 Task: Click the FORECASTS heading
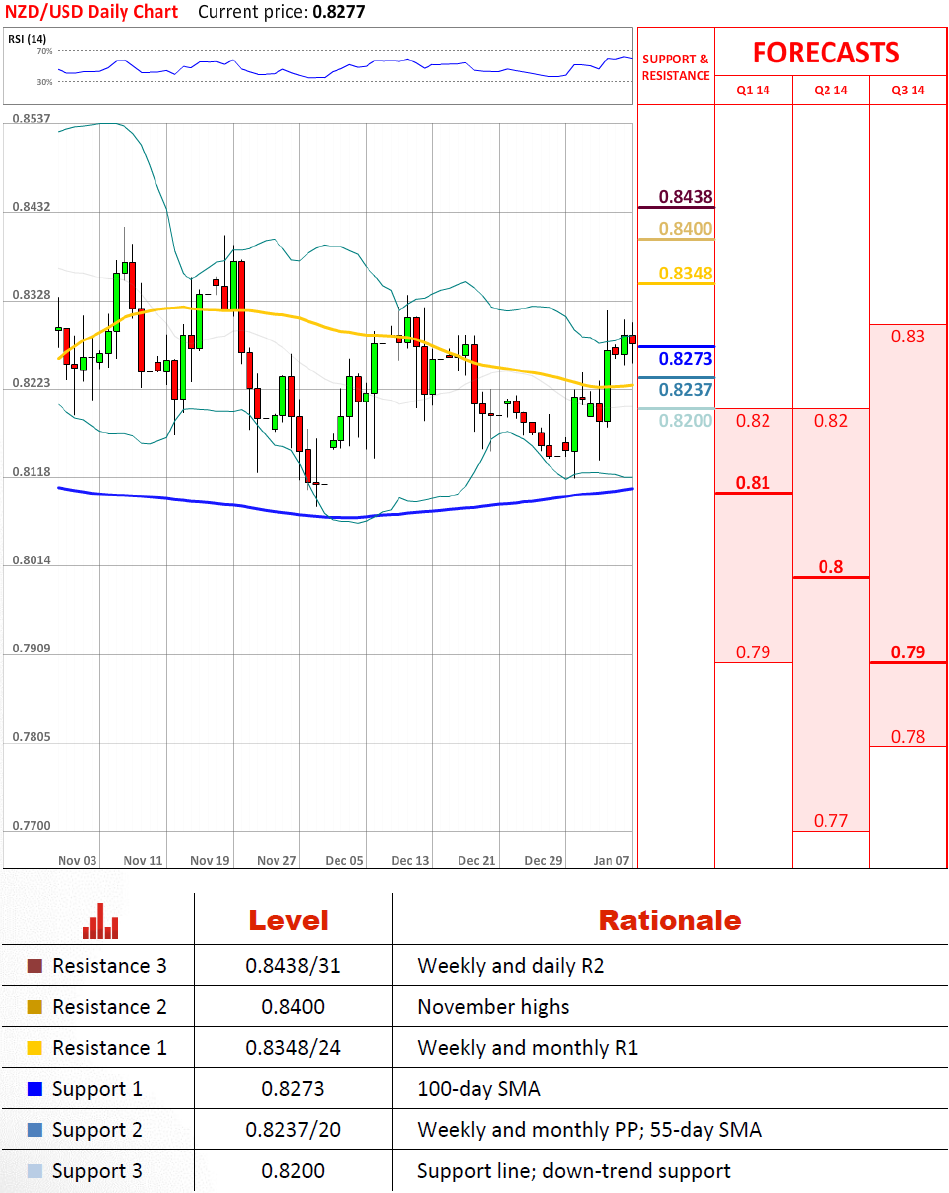pos(826,52)
